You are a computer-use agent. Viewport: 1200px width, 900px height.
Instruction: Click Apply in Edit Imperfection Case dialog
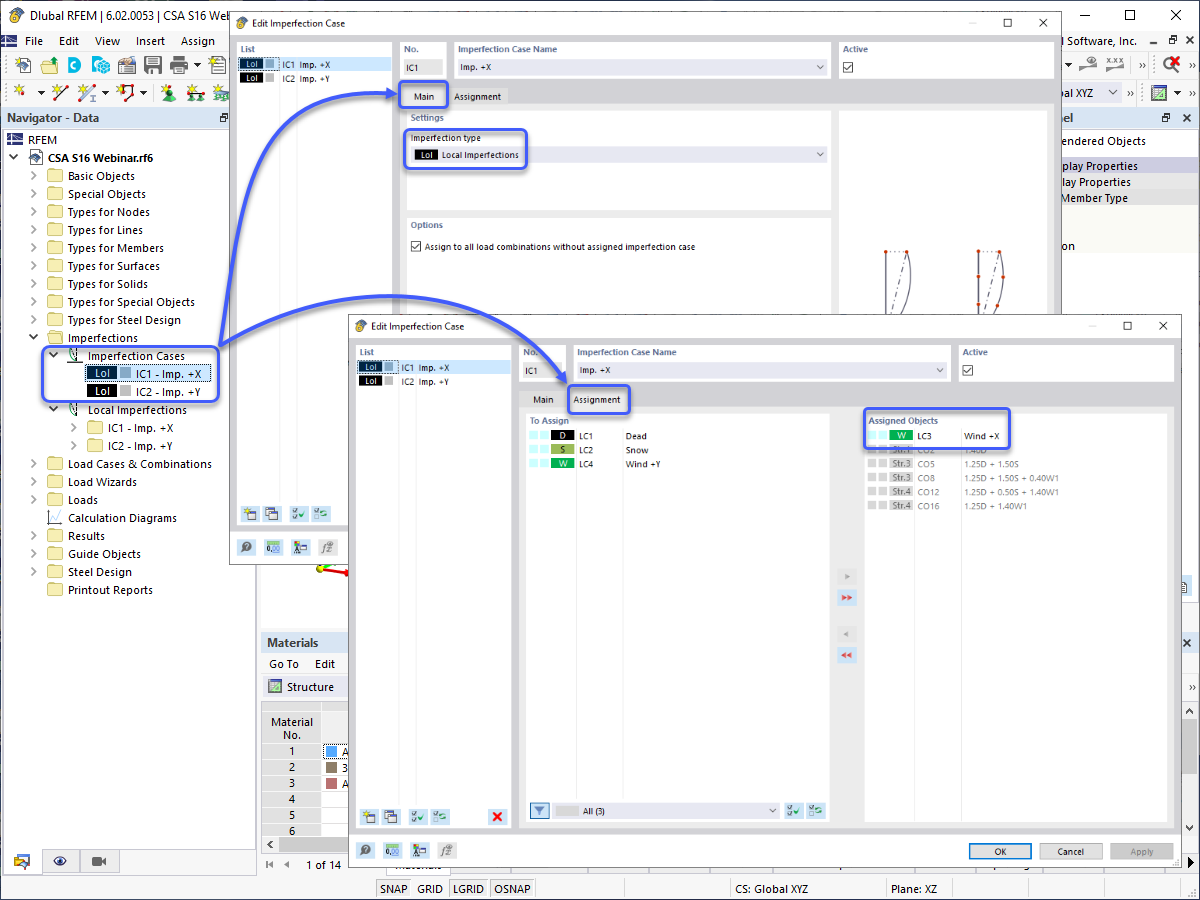click(x=1141, y=851)
